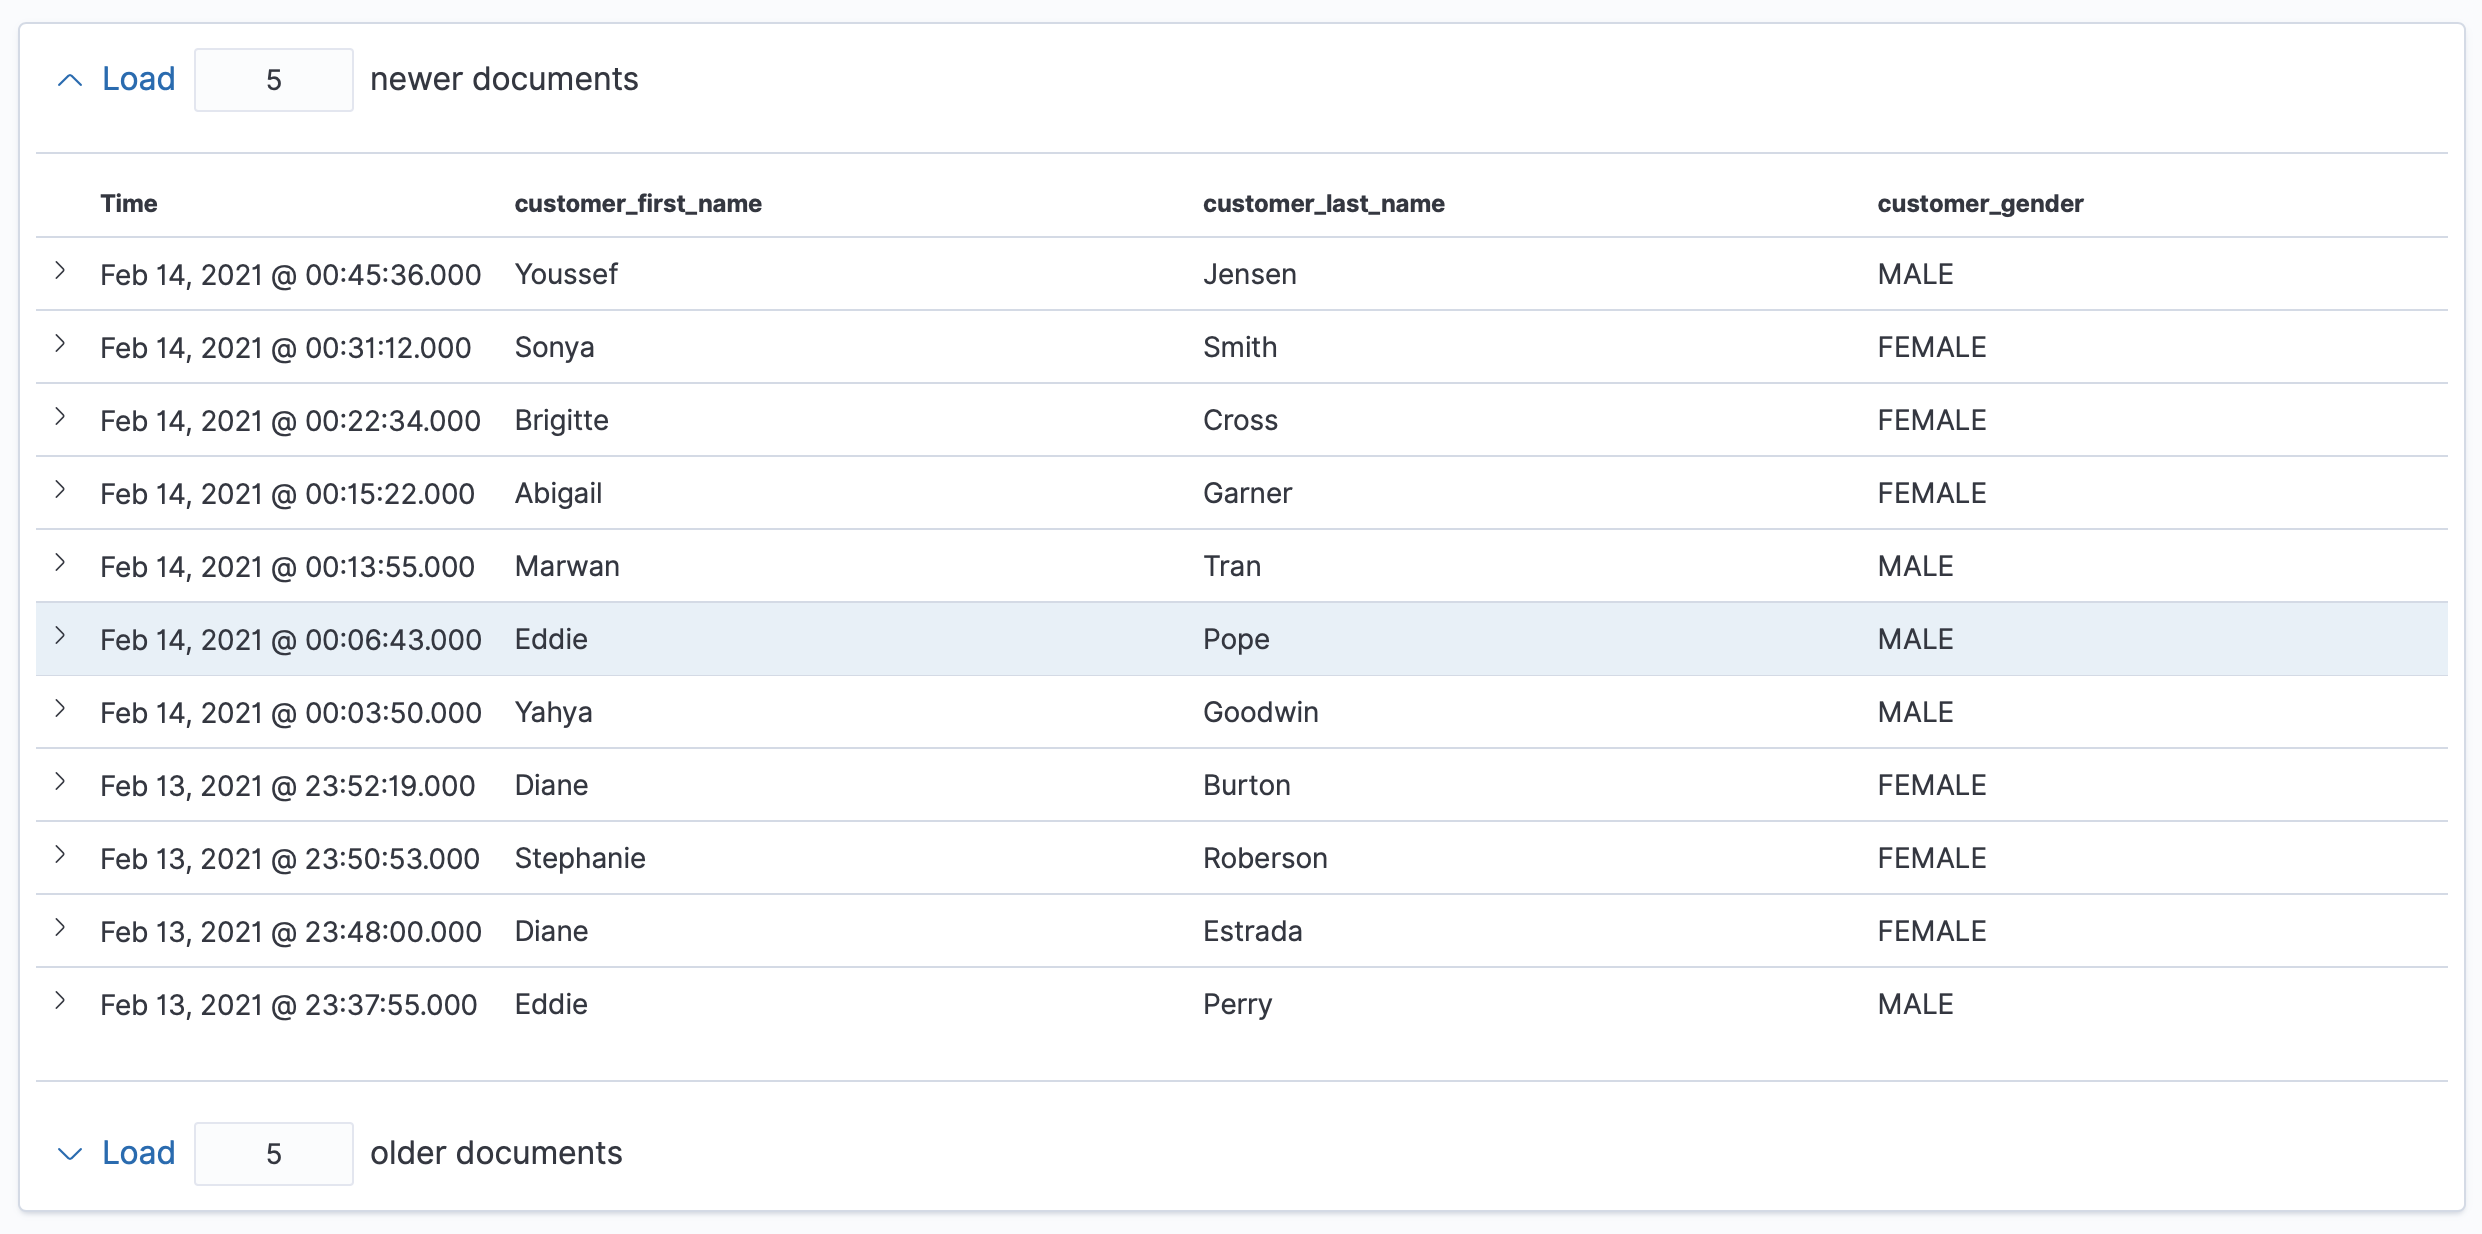The height and width of the screenshot is (1234, 2482).
Task: Click the chevron beside Load newer documents
Action: [x=70, y=79]
